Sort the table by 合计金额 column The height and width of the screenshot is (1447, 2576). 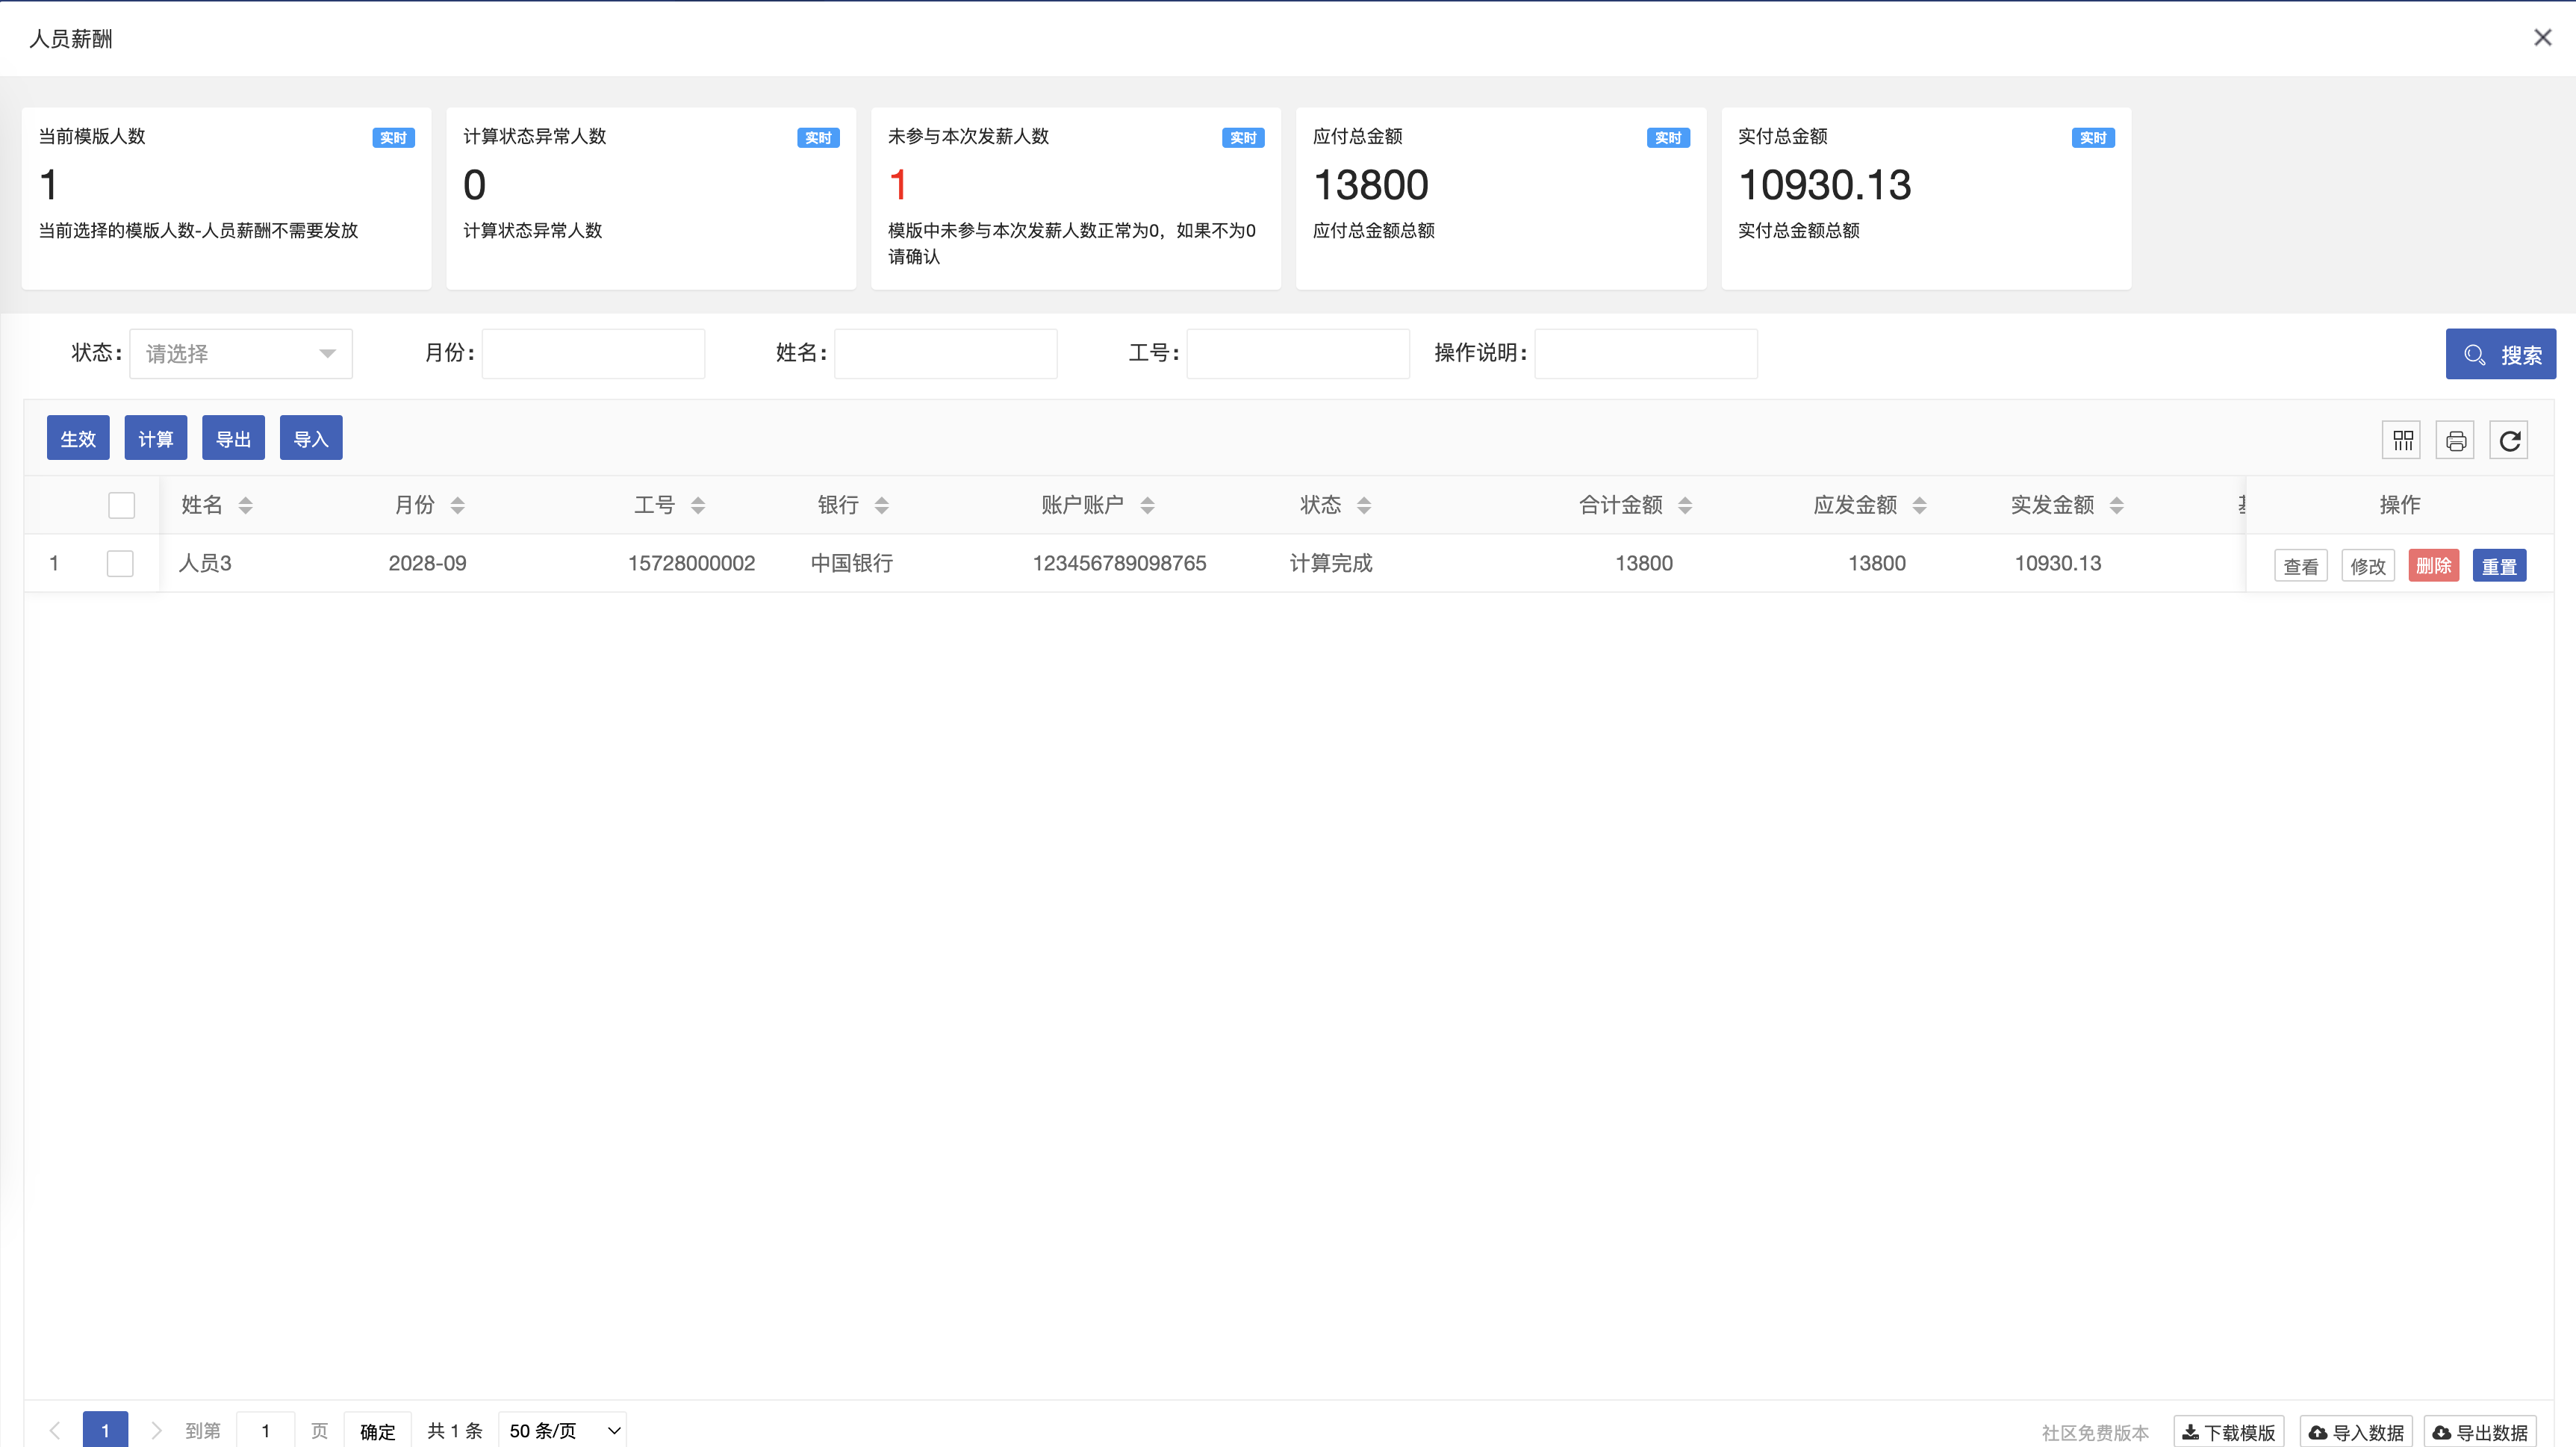click(x=1685, y=506)
